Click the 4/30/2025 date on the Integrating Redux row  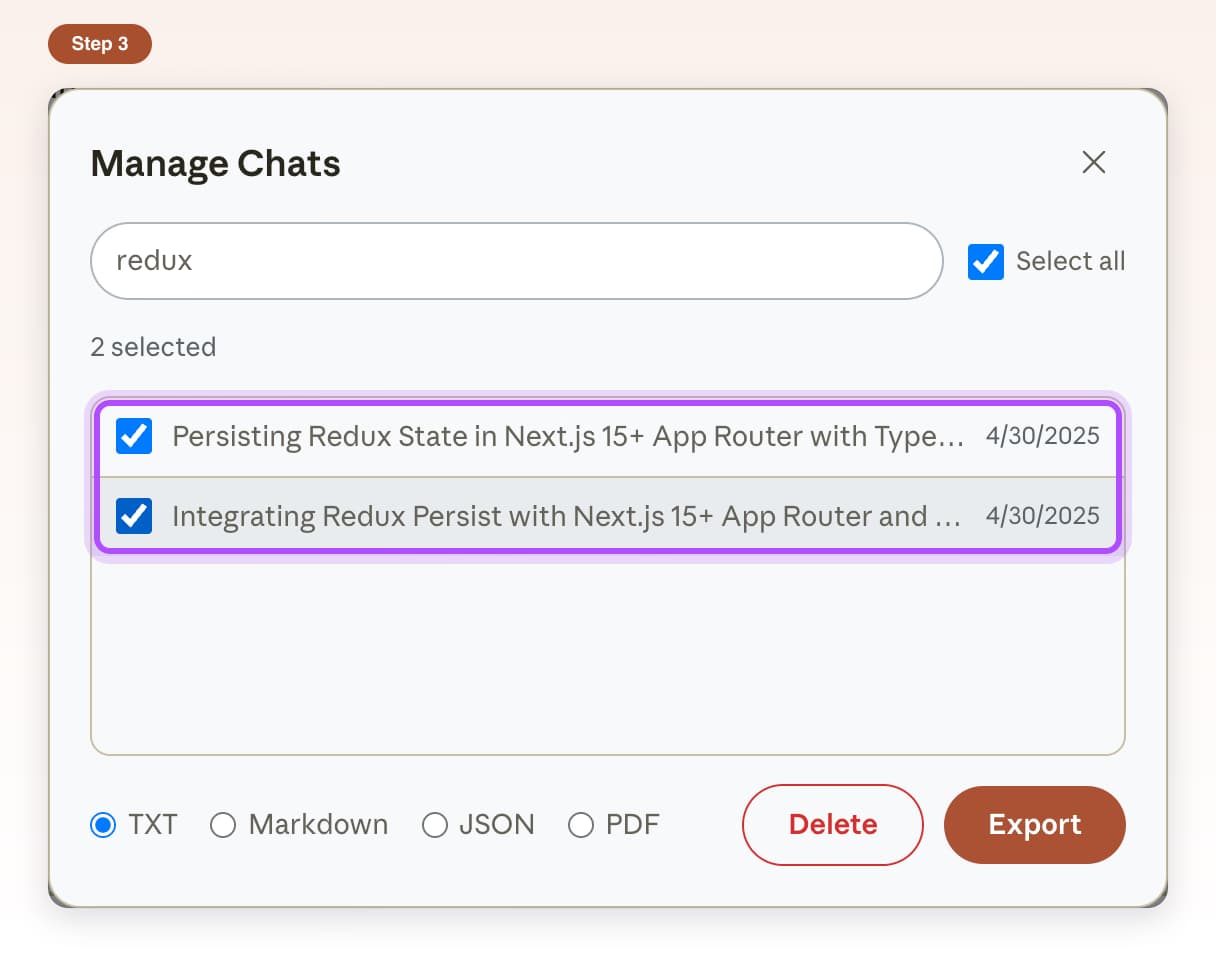[x=1043, y=516]
